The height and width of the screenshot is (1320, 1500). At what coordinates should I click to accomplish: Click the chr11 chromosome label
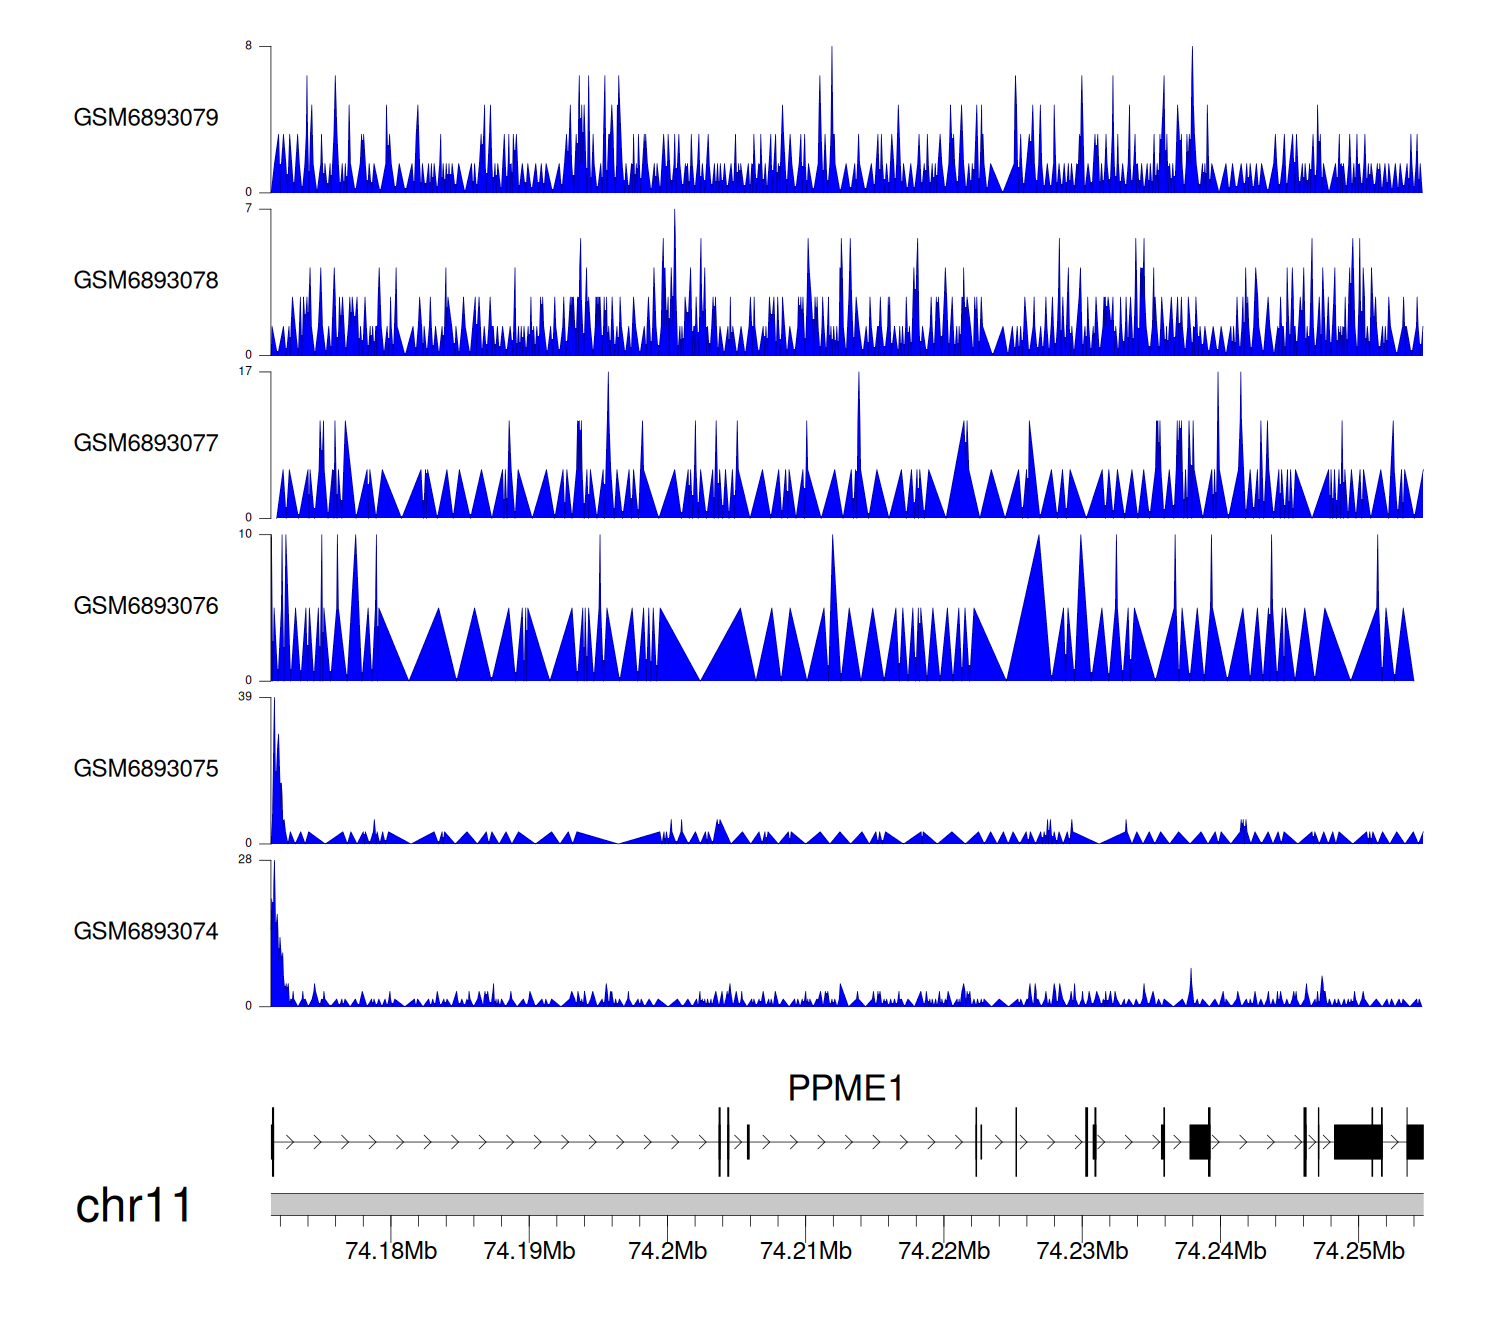pyautogui.click(x=133, y=1206)
